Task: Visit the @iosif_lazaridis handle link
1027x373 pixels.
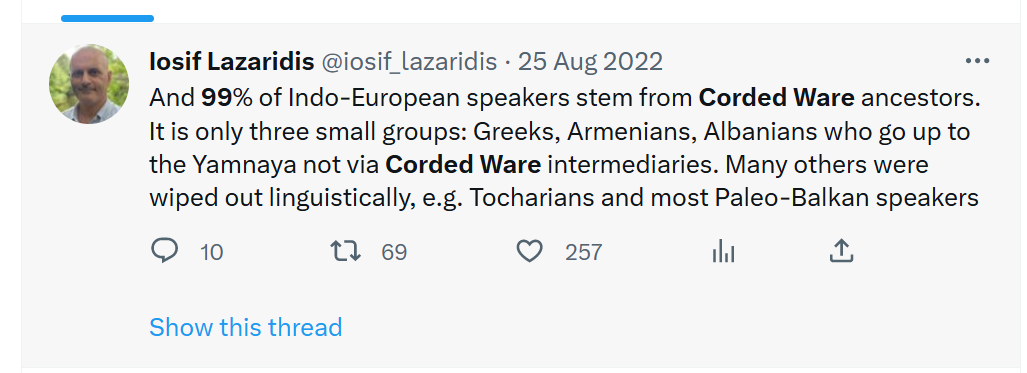Action: (408, 62)
